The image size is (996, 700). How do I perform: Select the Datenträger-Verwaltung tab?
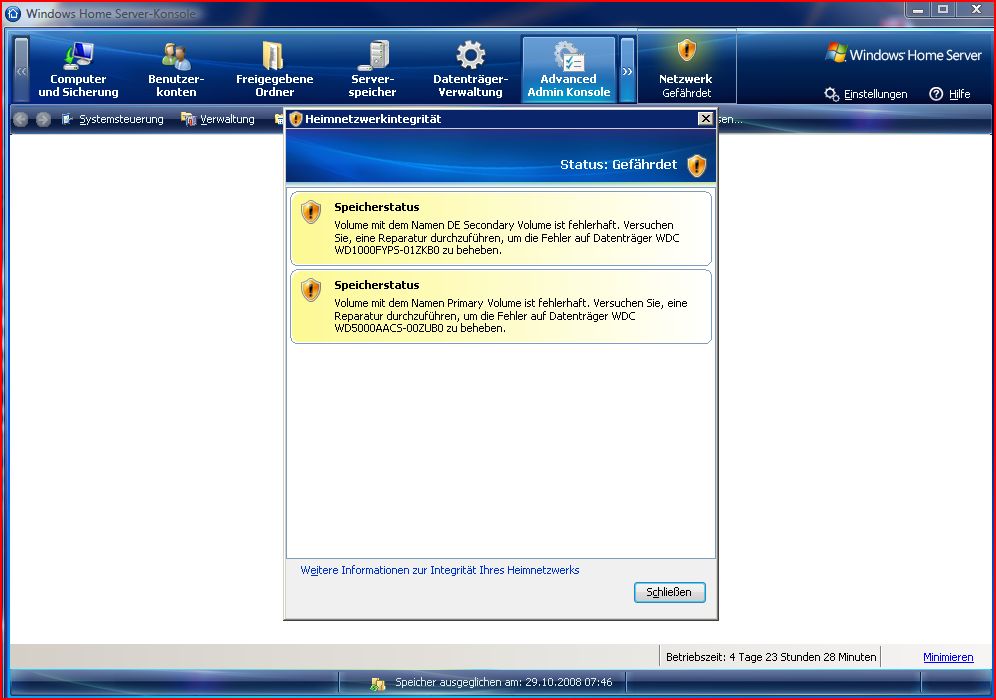point(470,69)
